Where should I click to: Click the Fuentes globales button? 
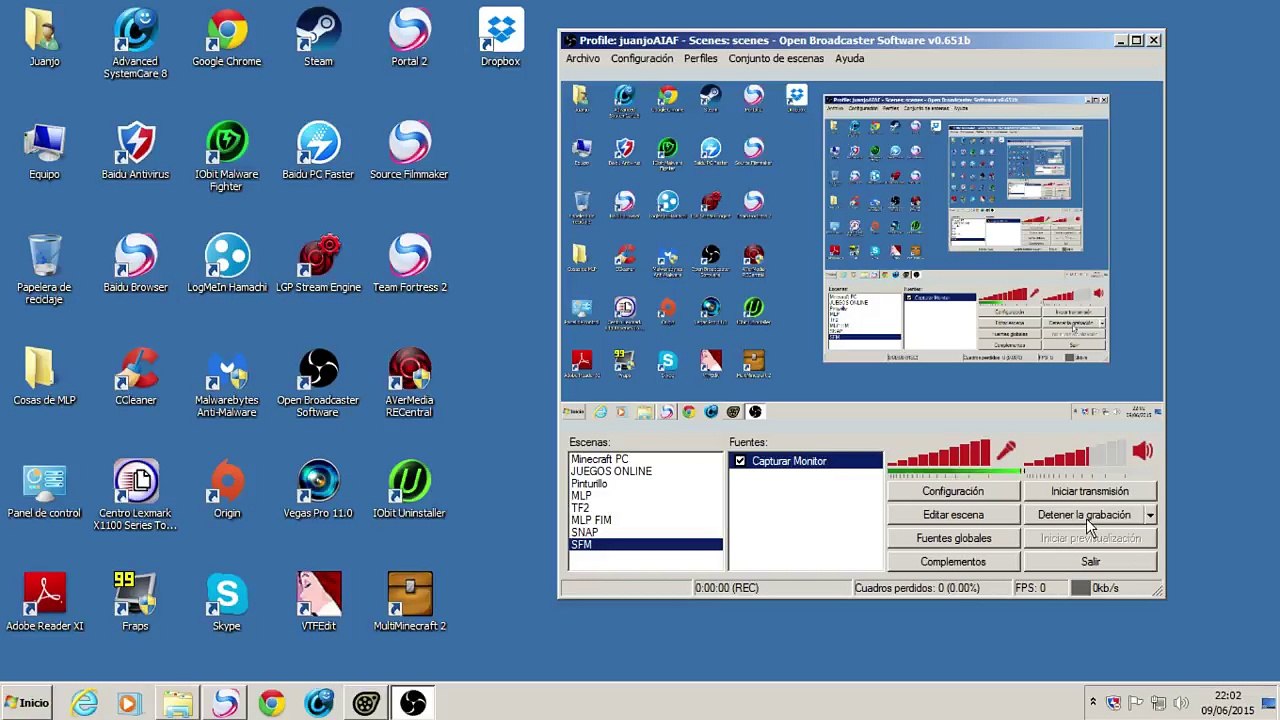[x=953, y=538]
